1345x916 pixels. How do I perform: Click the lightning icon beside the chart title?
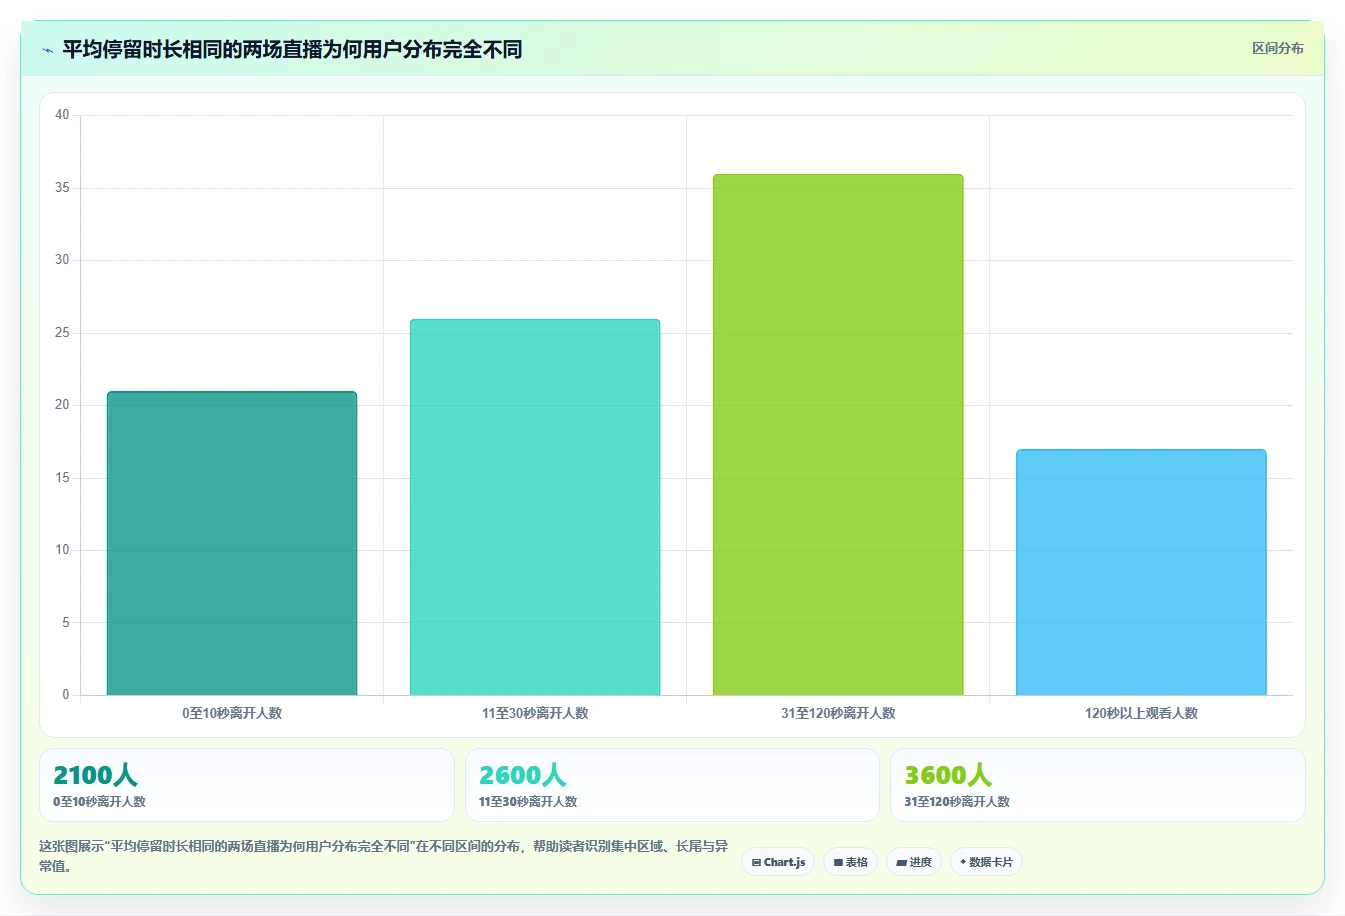(x=47, y=50)
